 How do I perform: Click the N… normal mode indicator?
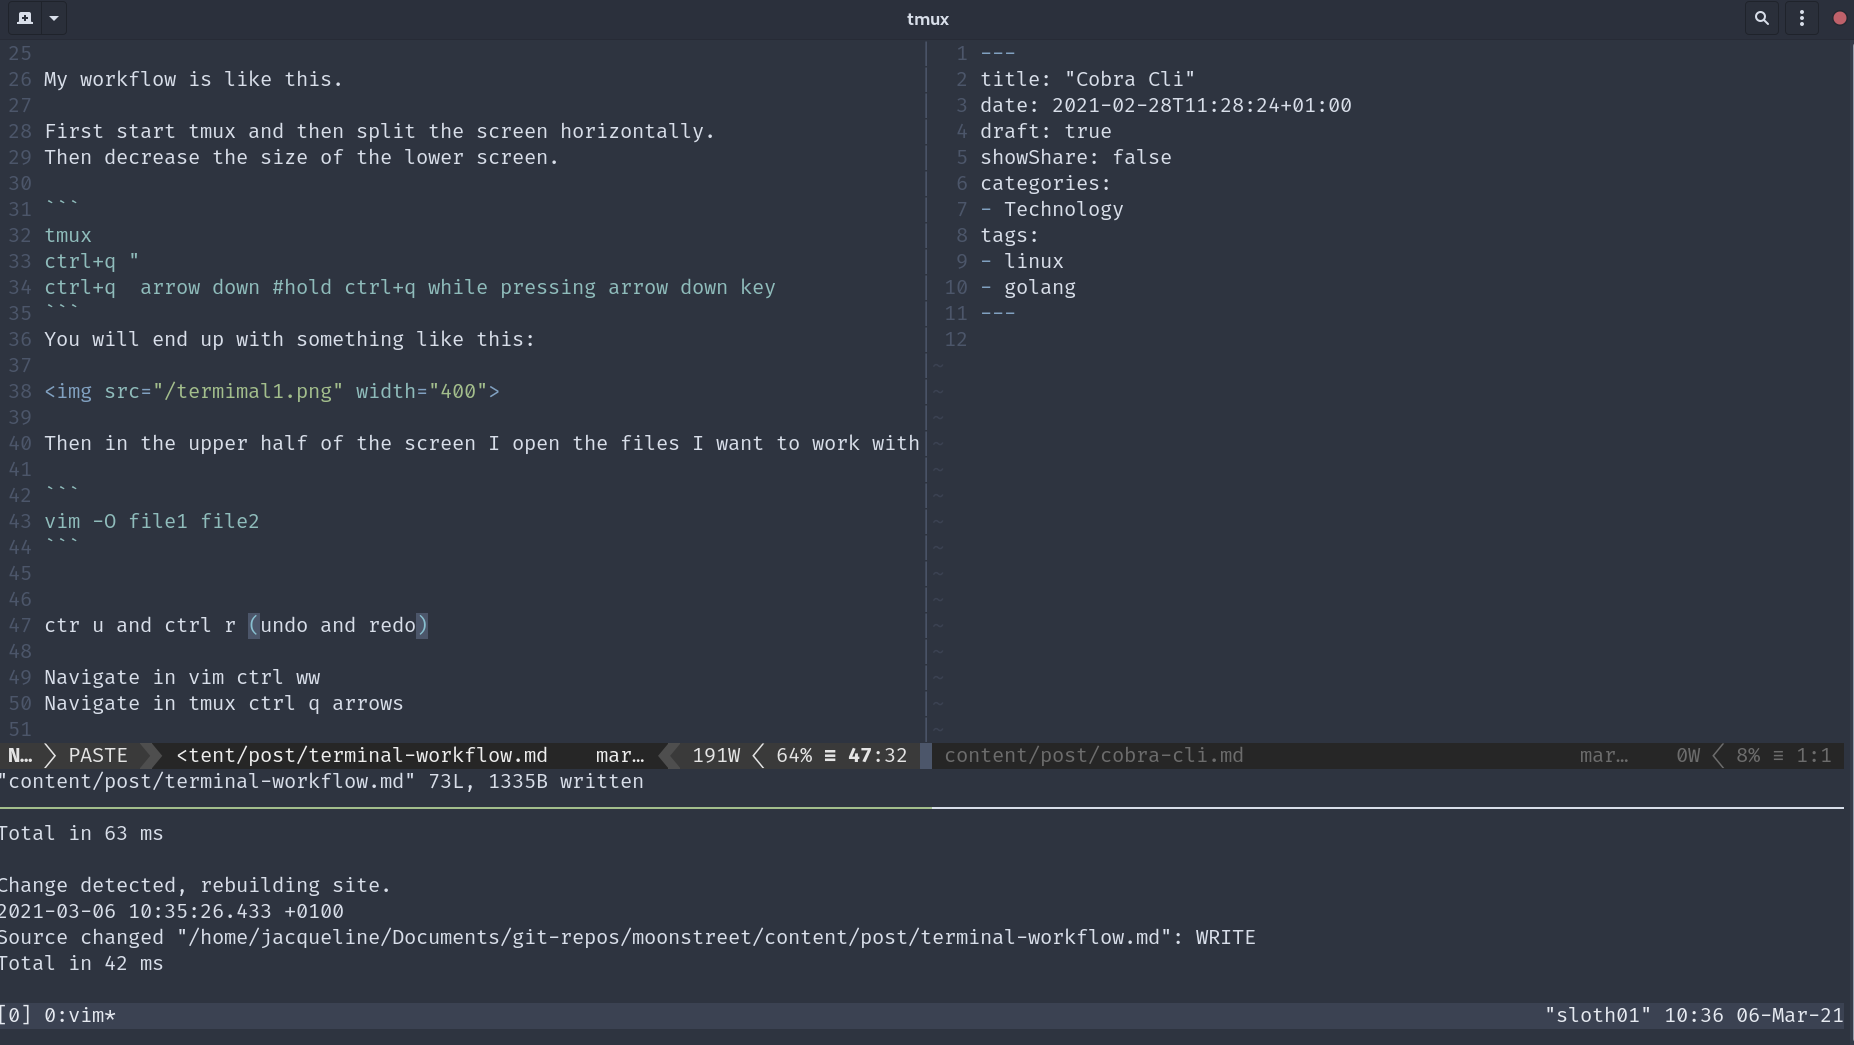pyautogui.click(x=20, y=755)
